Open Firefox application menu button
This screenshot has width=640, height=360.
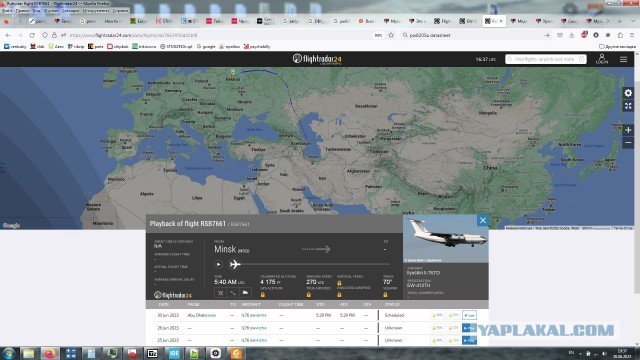point(632,36)
